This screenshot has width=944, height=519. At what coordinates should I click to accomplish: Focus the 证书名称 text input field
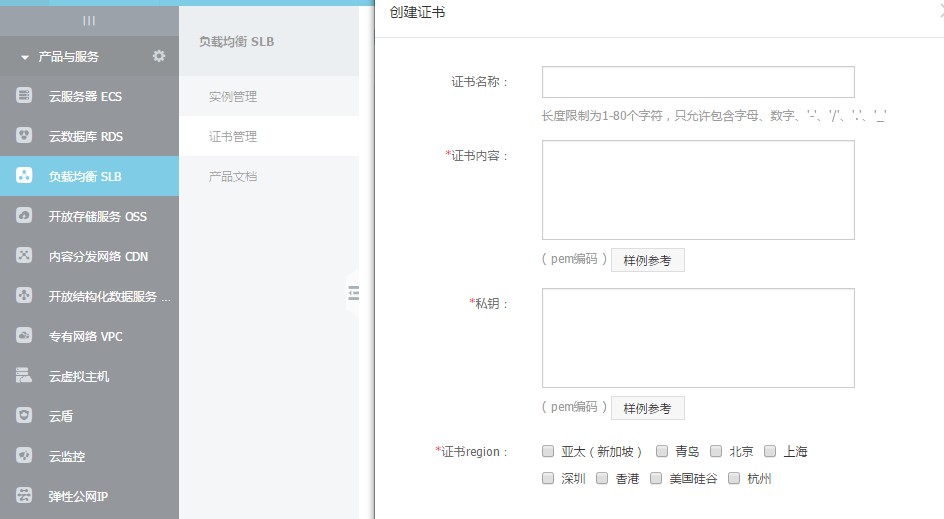[698, 82]
